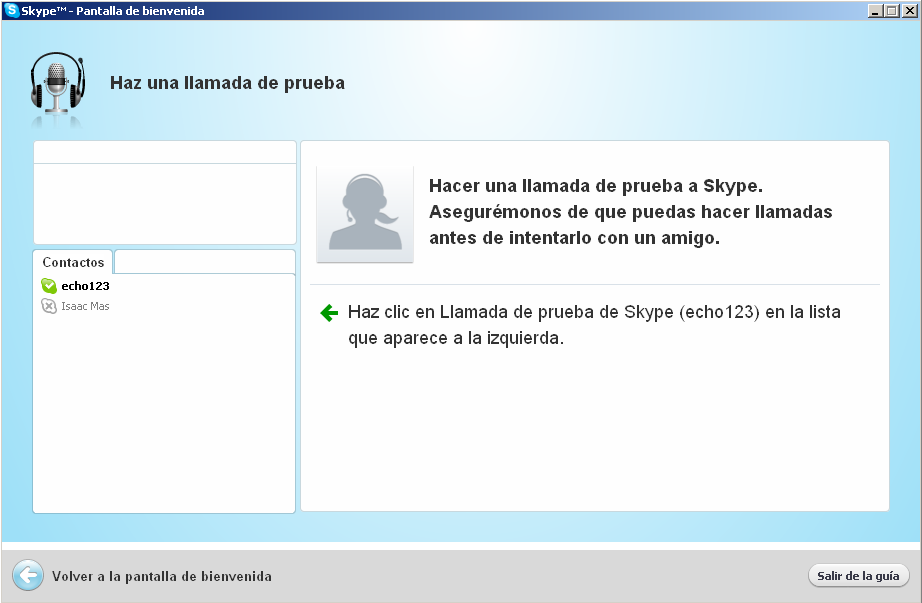This screenshot has height=603, width=922.
Task: Click the round back arrow icon
Action: coord(28,575)
